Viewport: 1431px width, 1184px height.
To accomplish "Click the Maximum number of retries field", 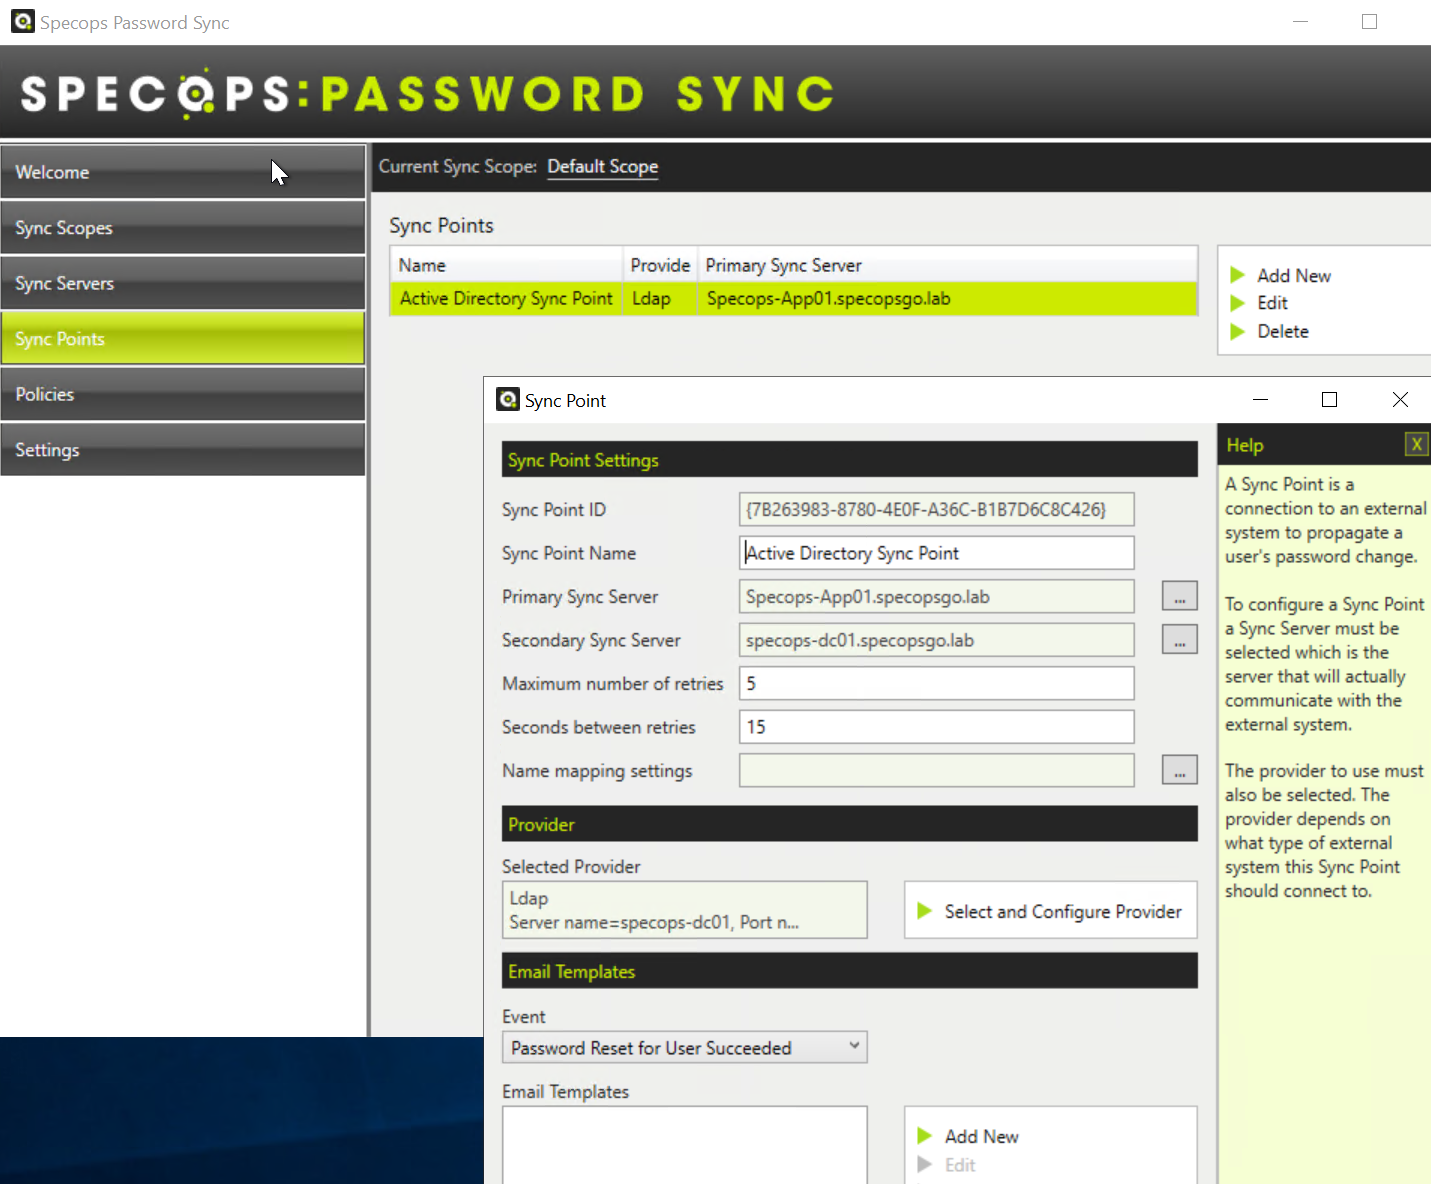I will tap(936, 684).
